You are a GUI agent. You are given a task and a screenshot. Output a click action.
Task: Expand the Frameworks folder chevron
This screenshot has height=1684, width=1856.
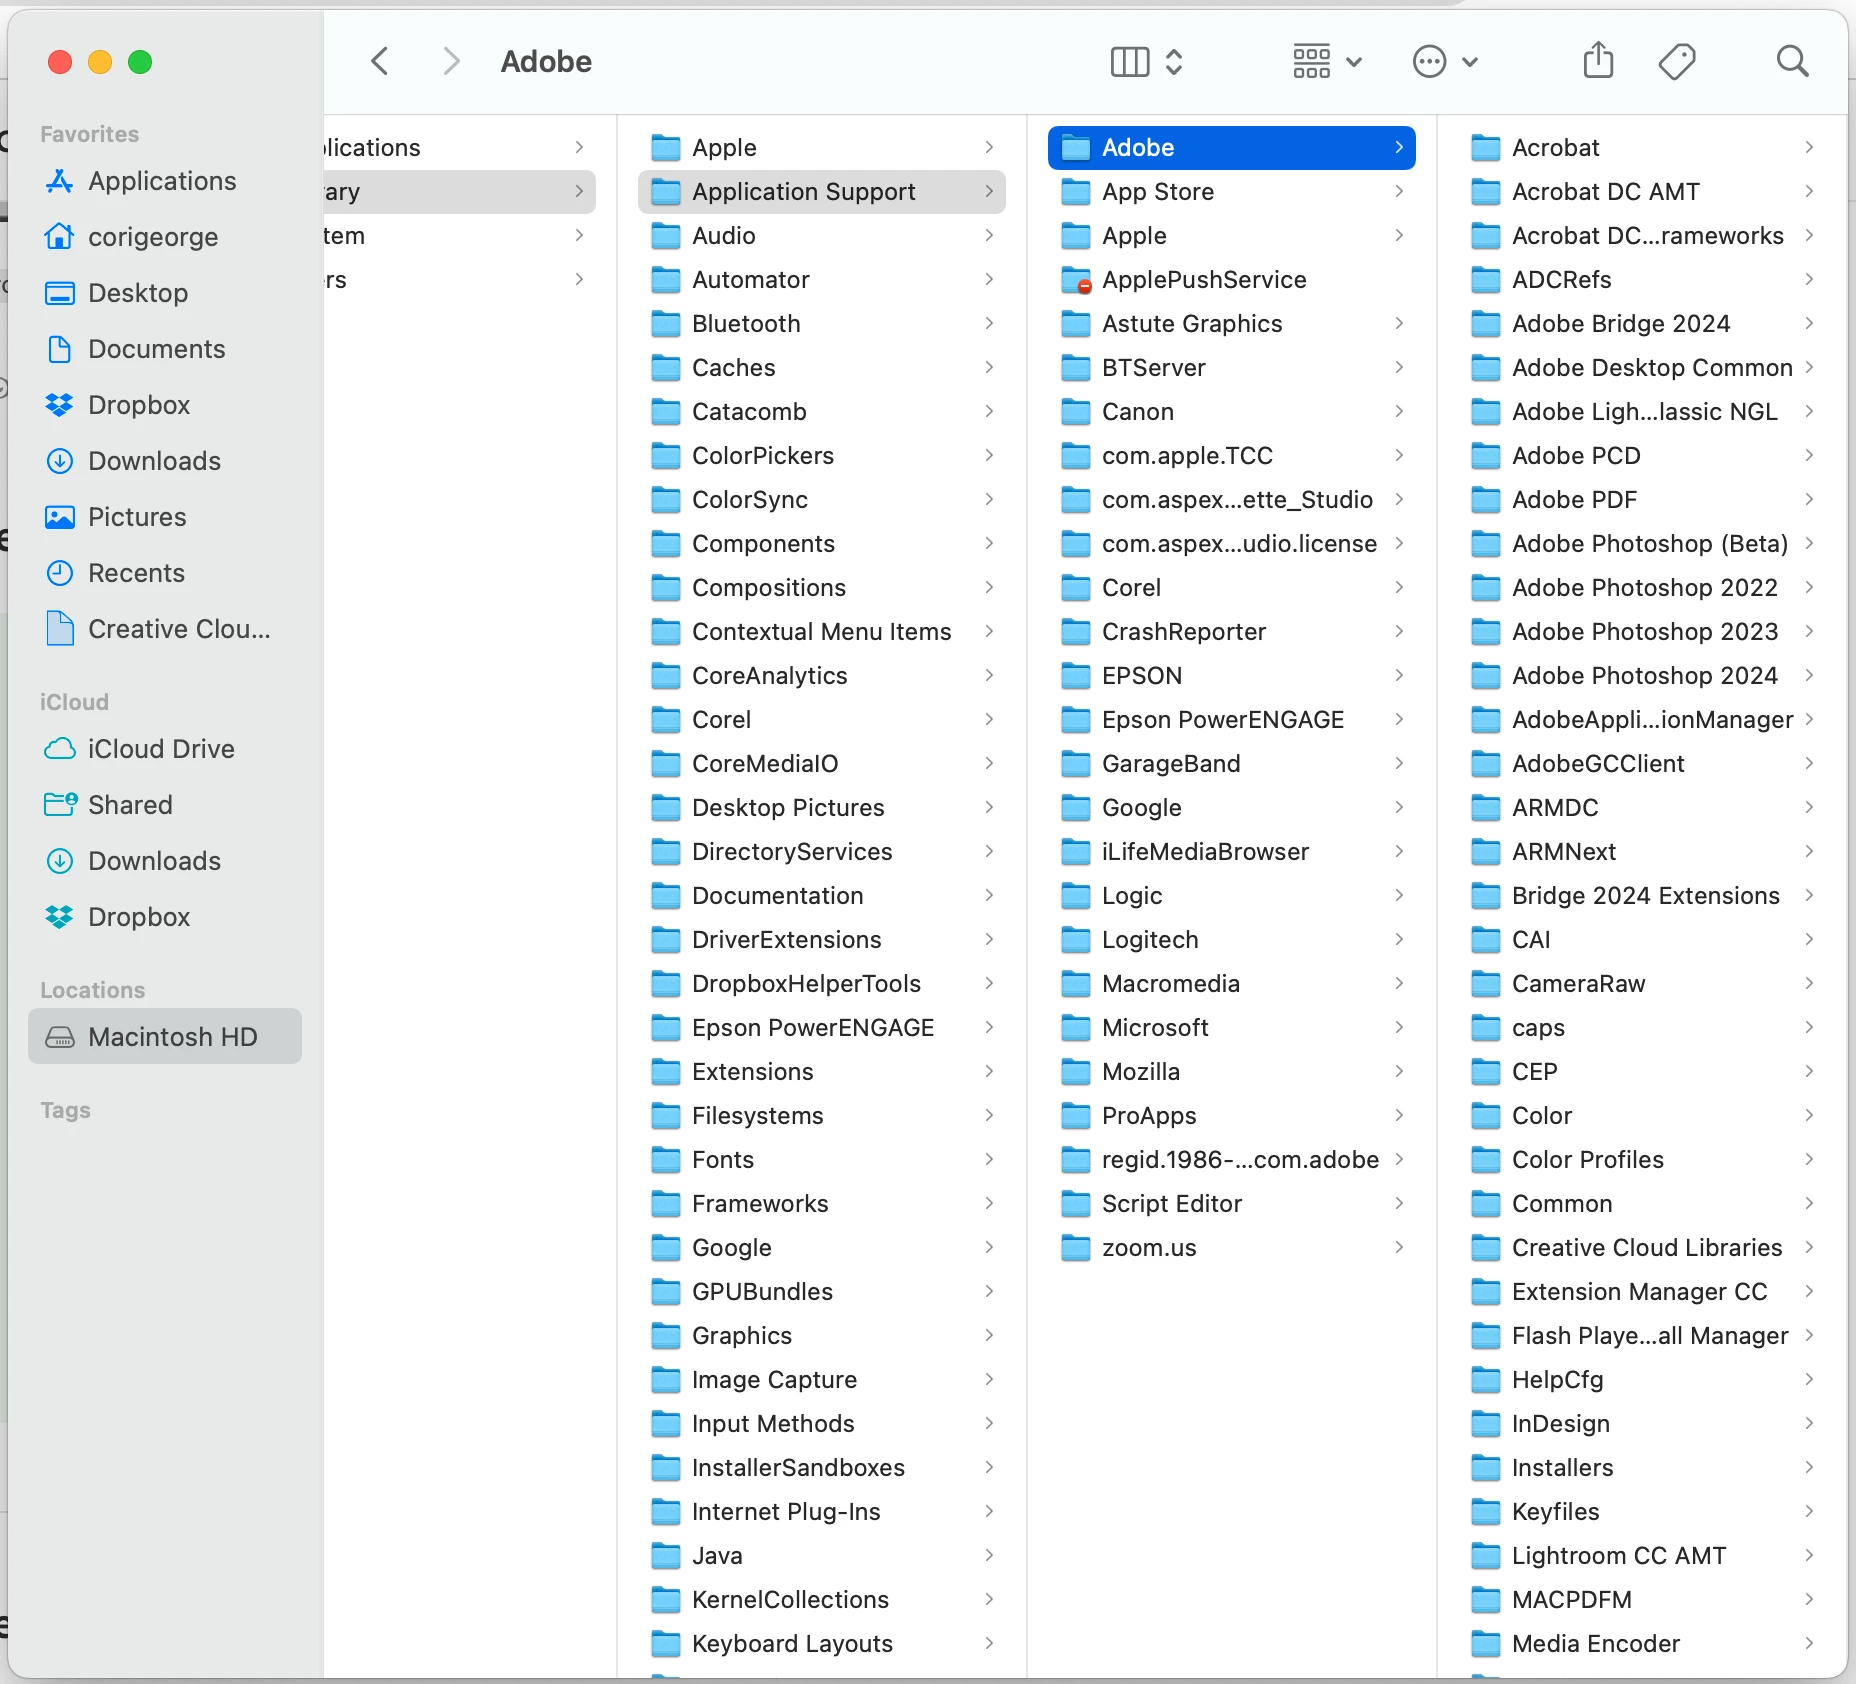[989, 1204]
